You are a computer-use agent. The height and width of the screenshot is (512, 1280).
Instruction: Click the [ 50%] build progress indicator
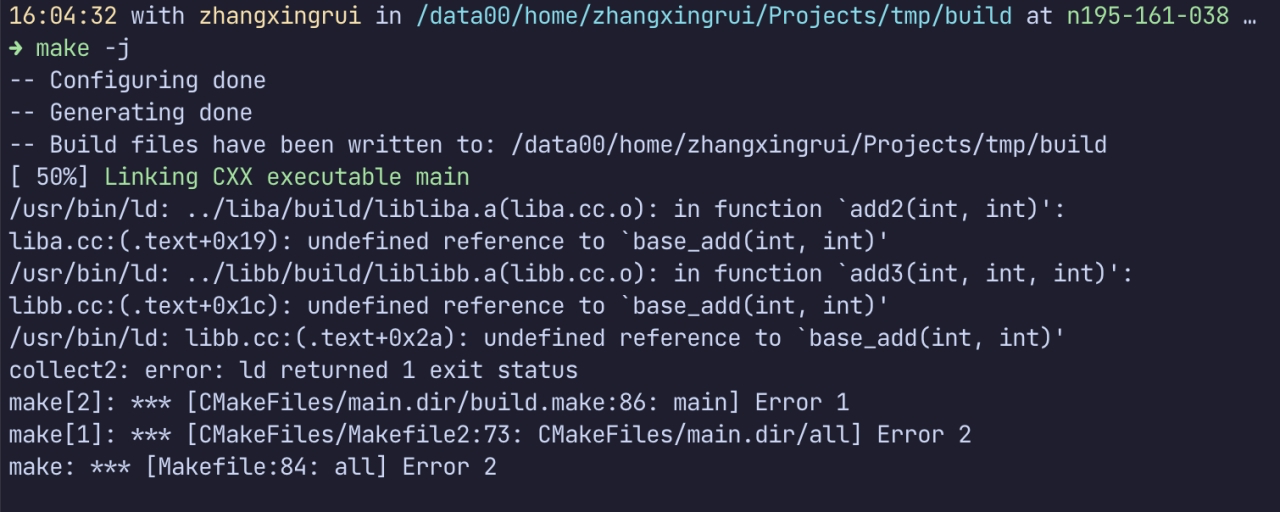[50, 177]
